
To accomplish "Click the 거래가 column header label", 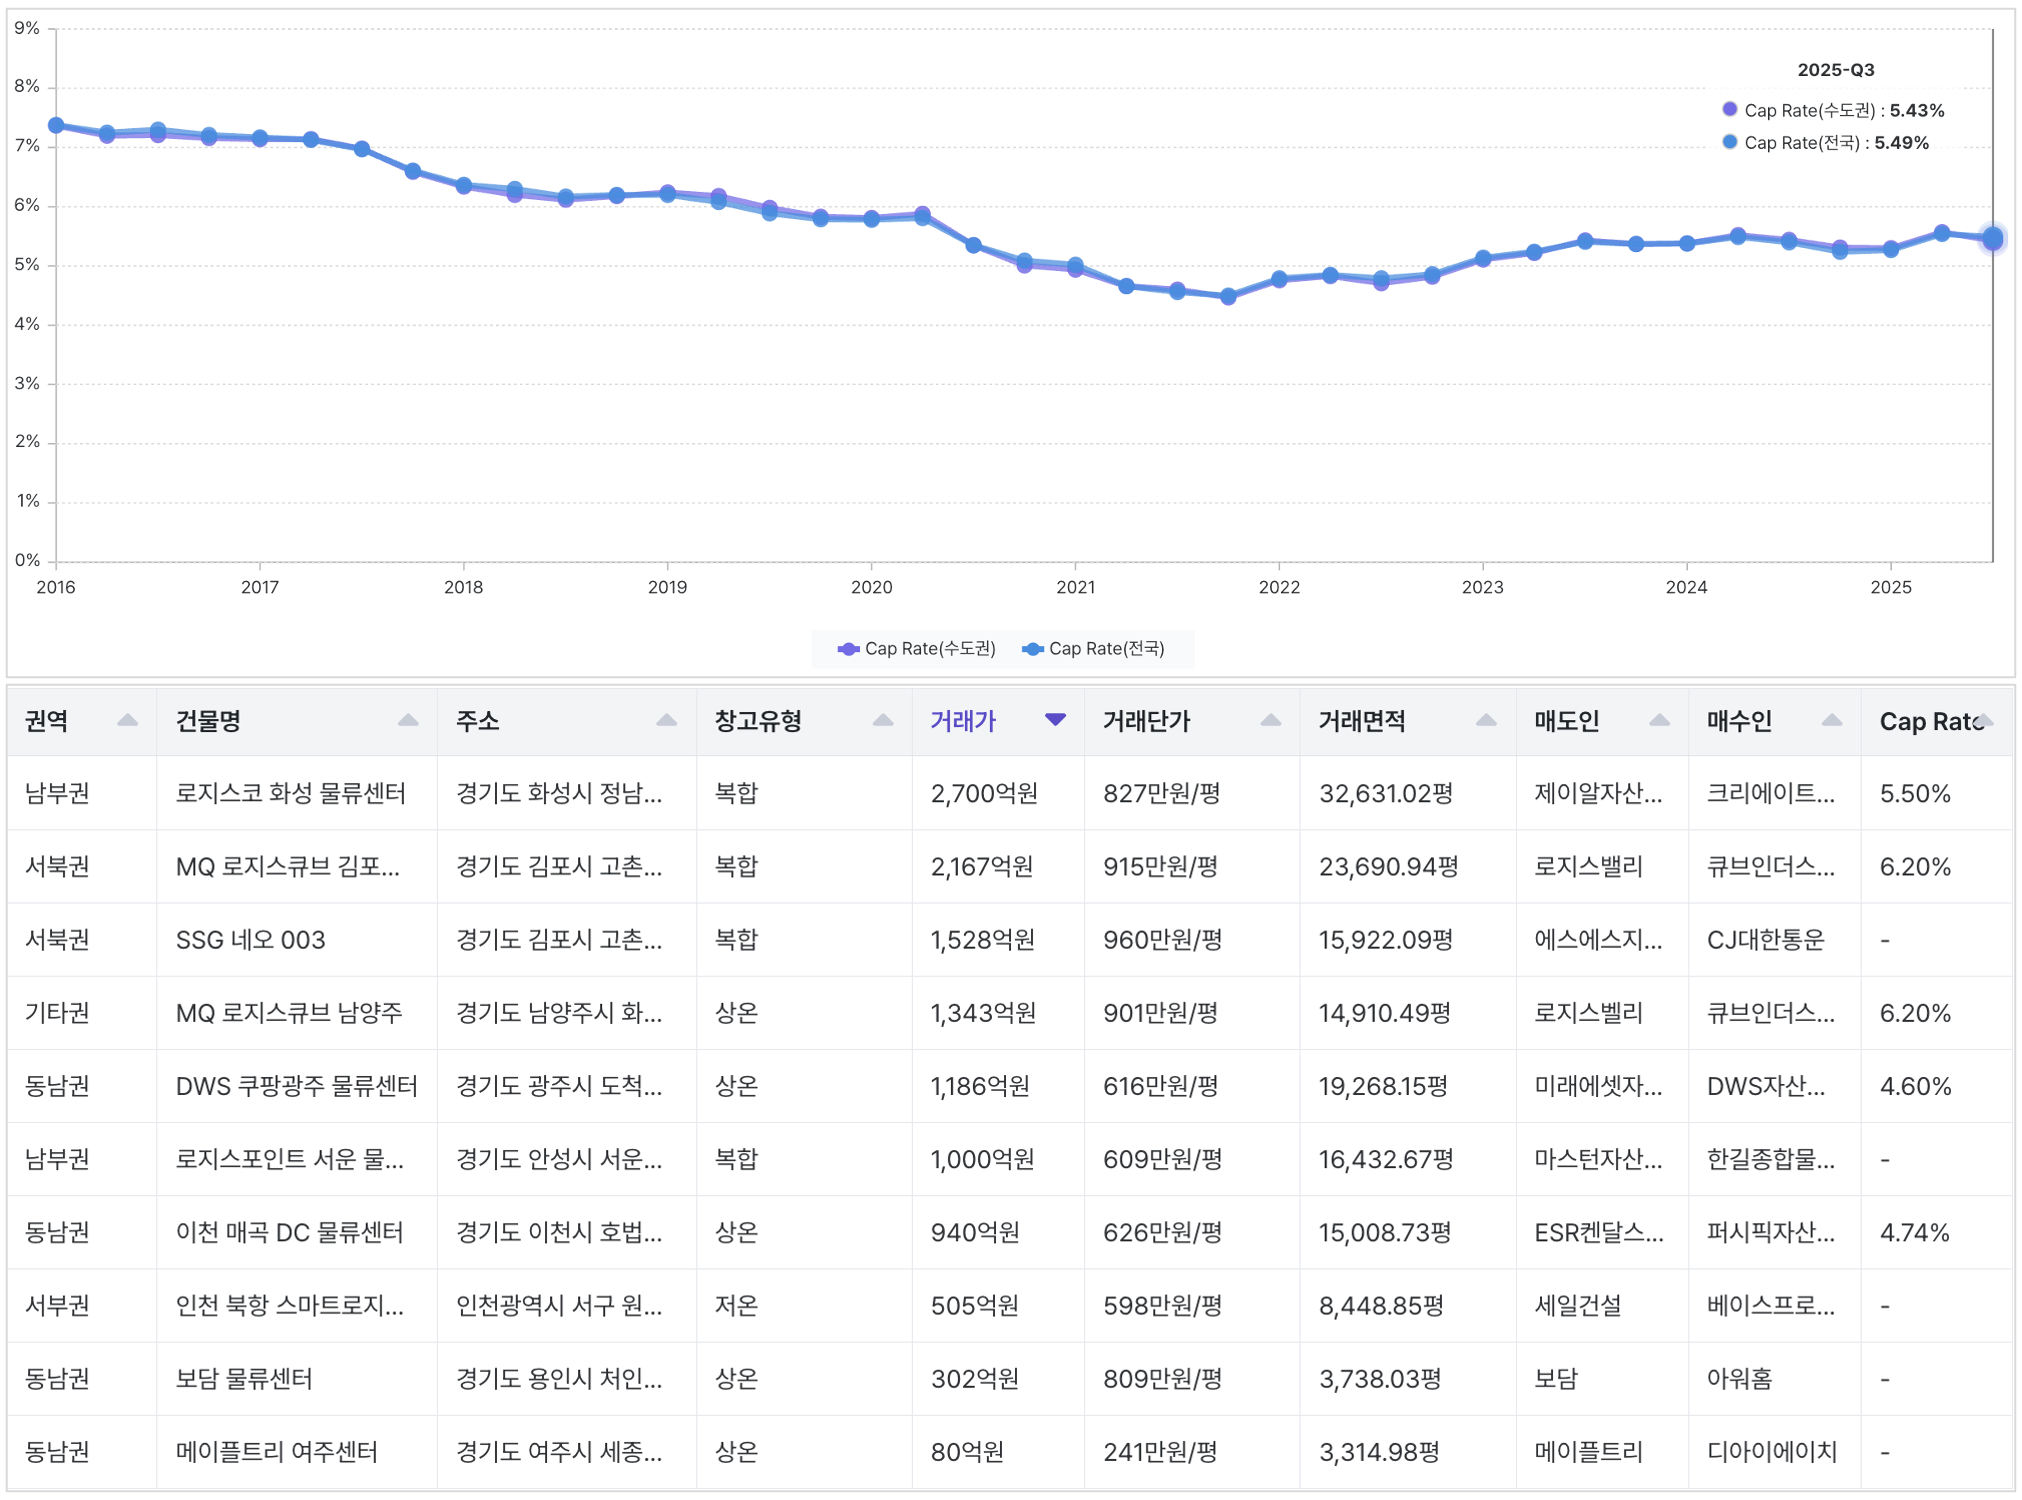I will pos(963,721).
